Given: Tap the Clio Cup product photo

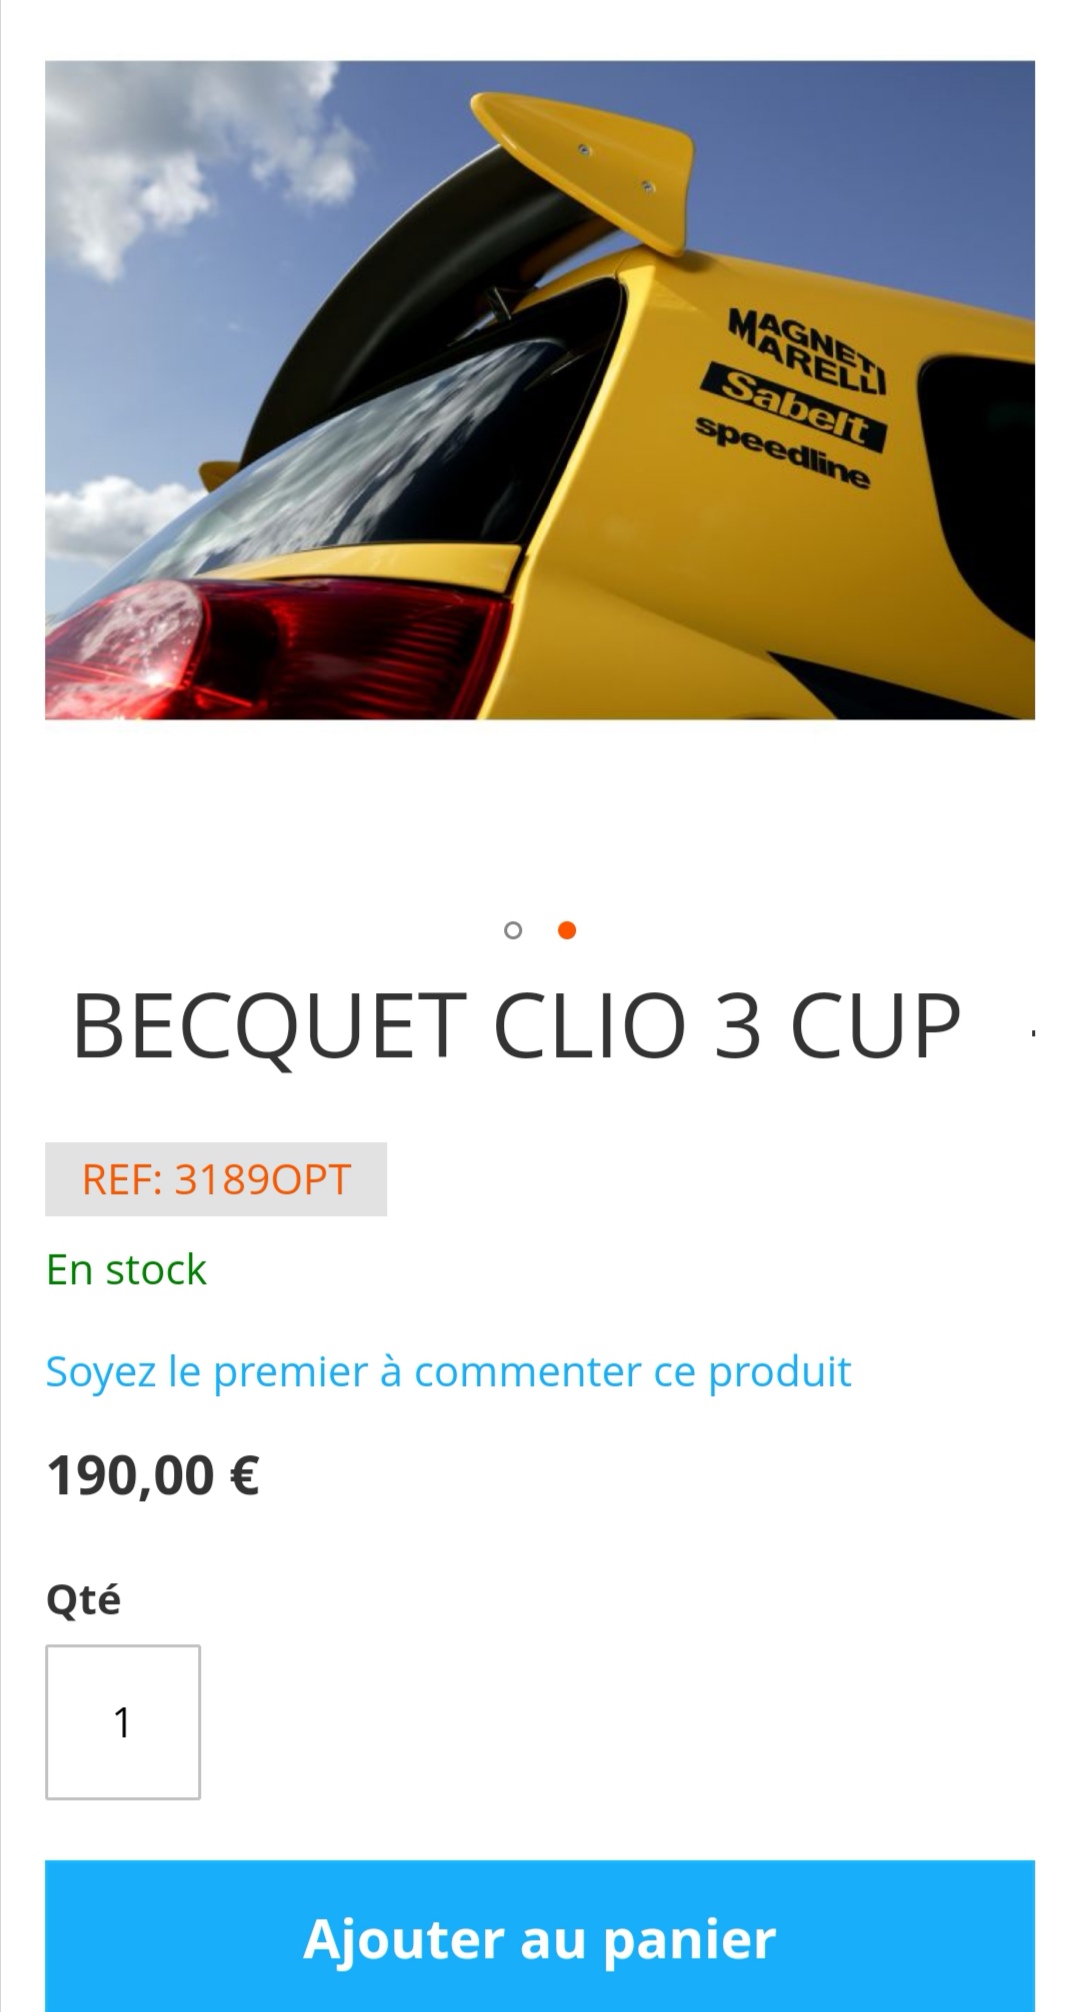Looking at the screenshot, I should coord(540,390).
